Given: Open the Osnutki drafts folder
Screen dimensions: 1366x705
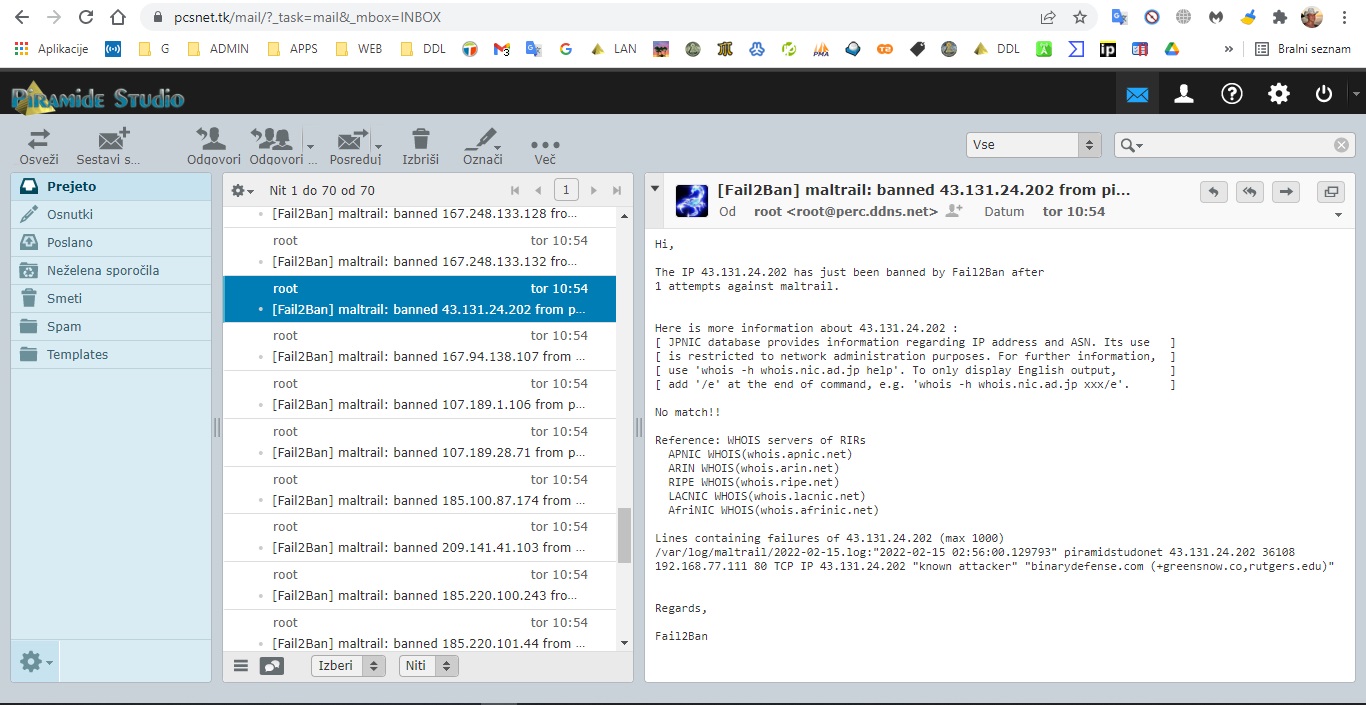Looking at the screenshot, I should pos(111,215).
